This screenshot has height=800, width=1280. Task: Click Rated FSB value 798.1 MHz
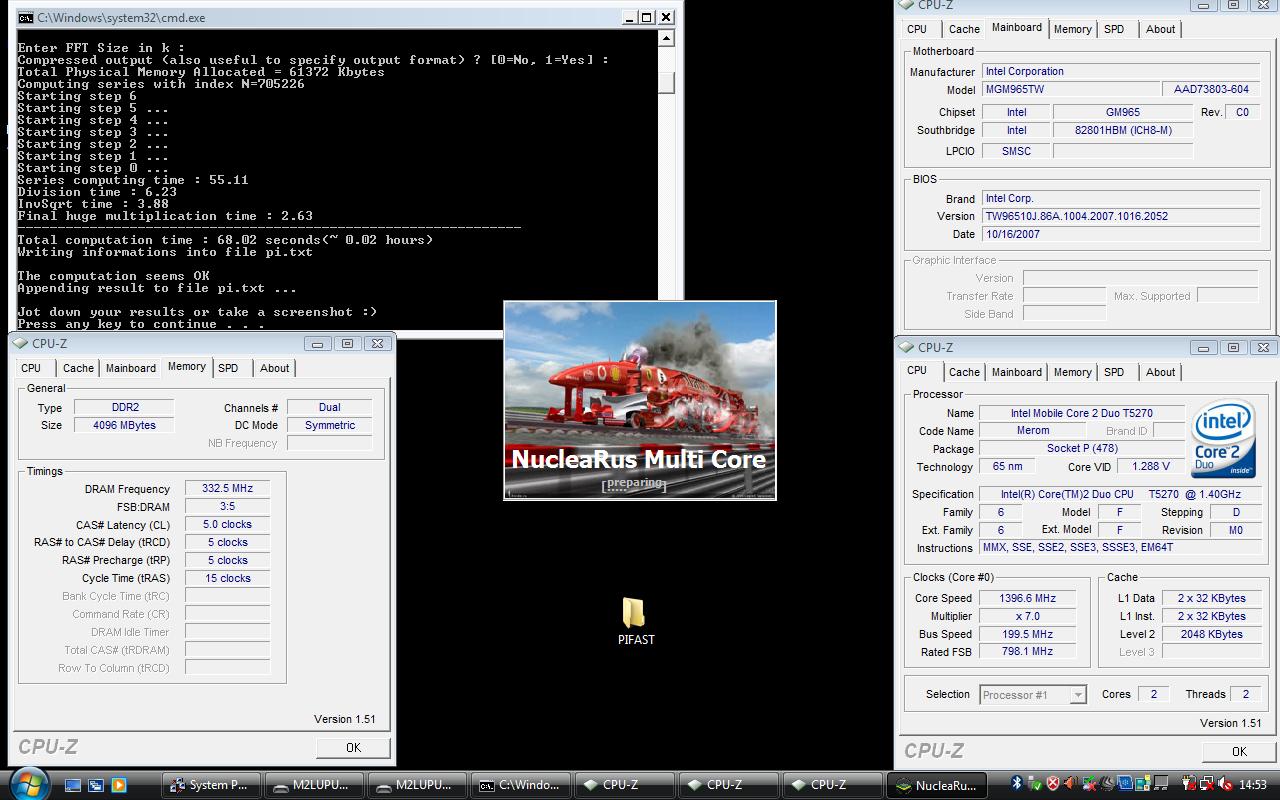click(1027, 652)
